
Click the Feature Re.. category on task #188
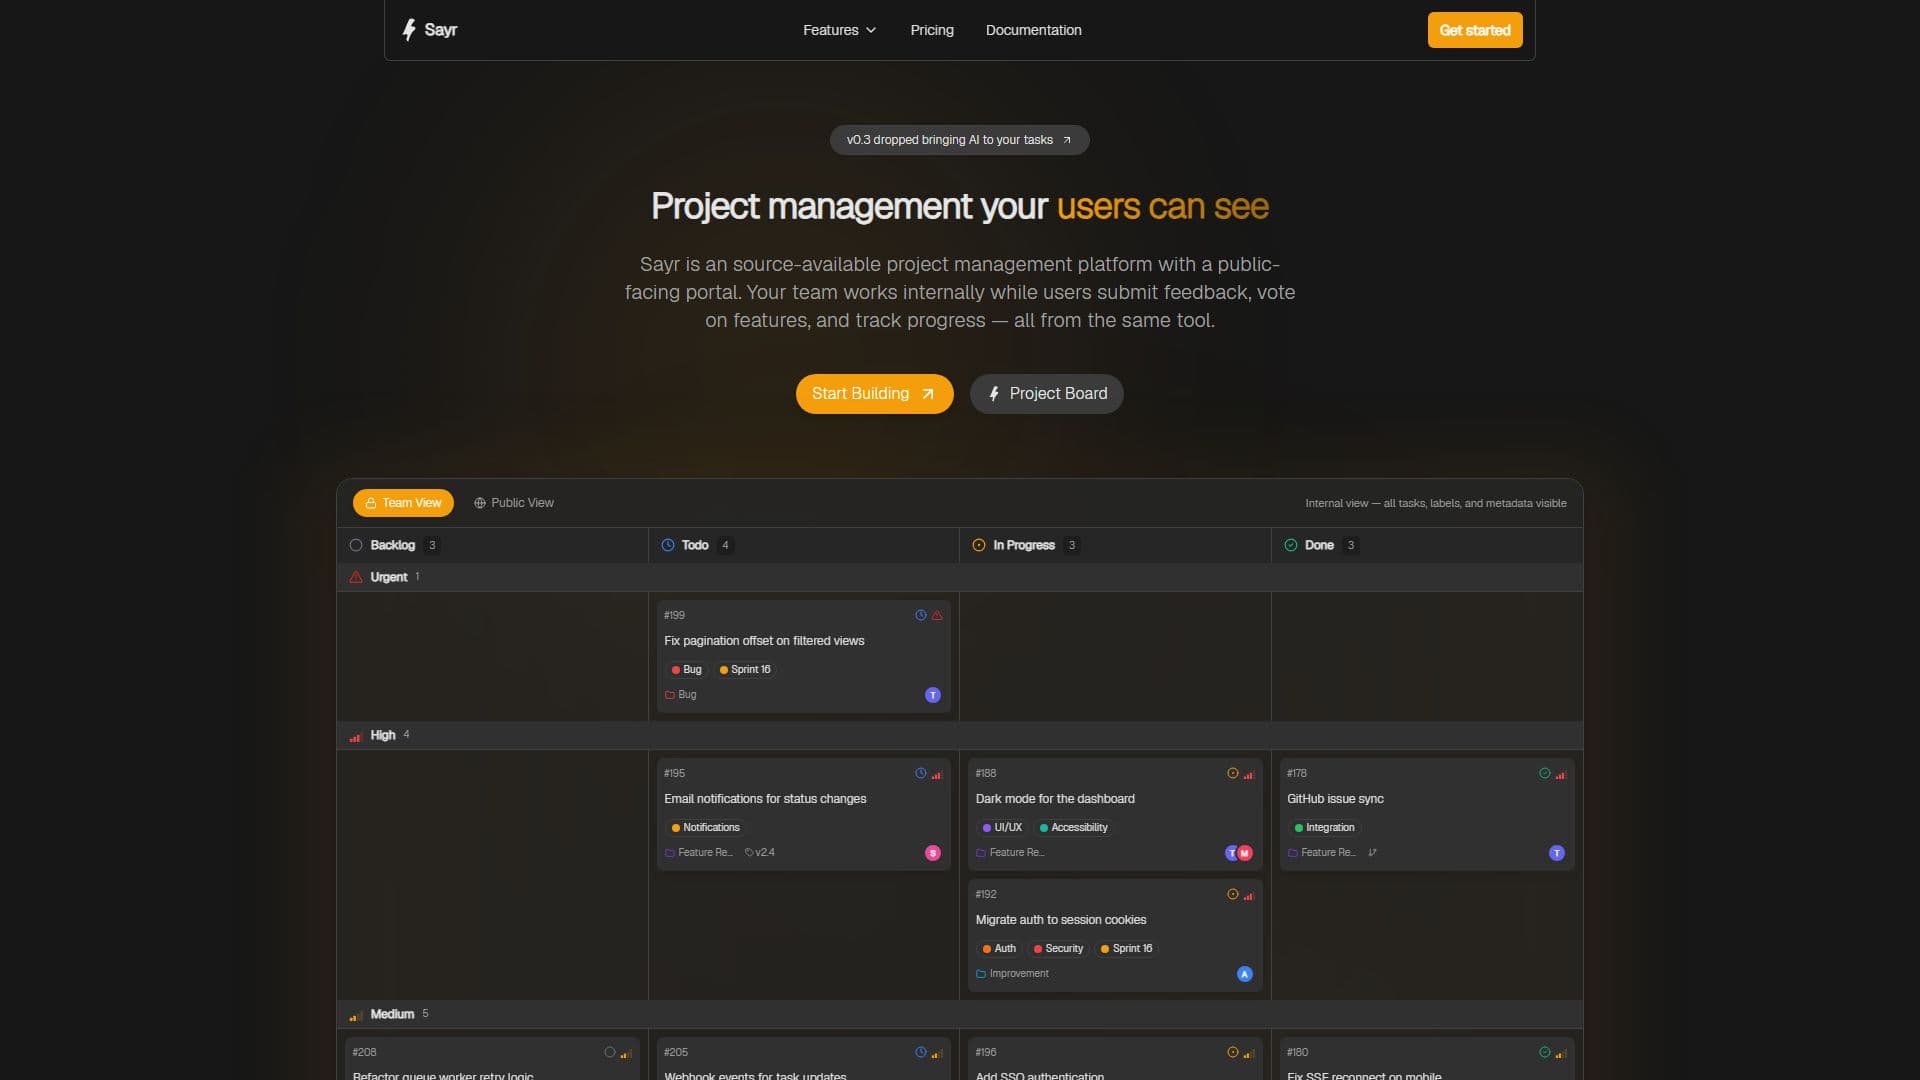(x=1010, y=853)
